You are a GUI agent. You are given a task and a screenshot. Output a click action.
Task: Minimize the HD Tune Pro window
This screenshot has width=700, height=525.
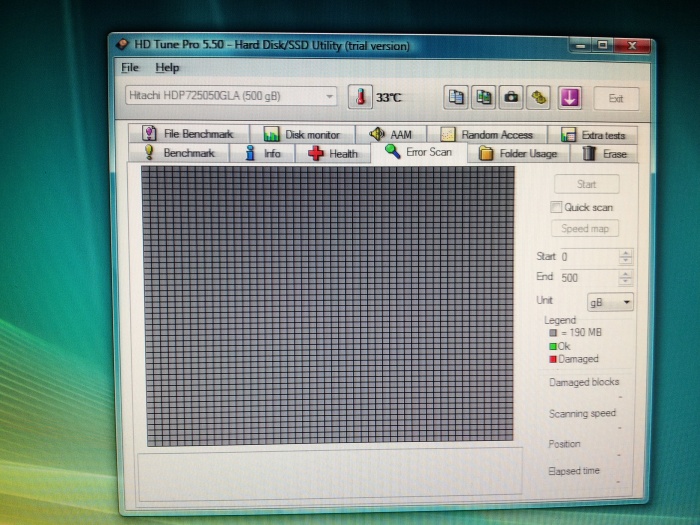(580, 46)
